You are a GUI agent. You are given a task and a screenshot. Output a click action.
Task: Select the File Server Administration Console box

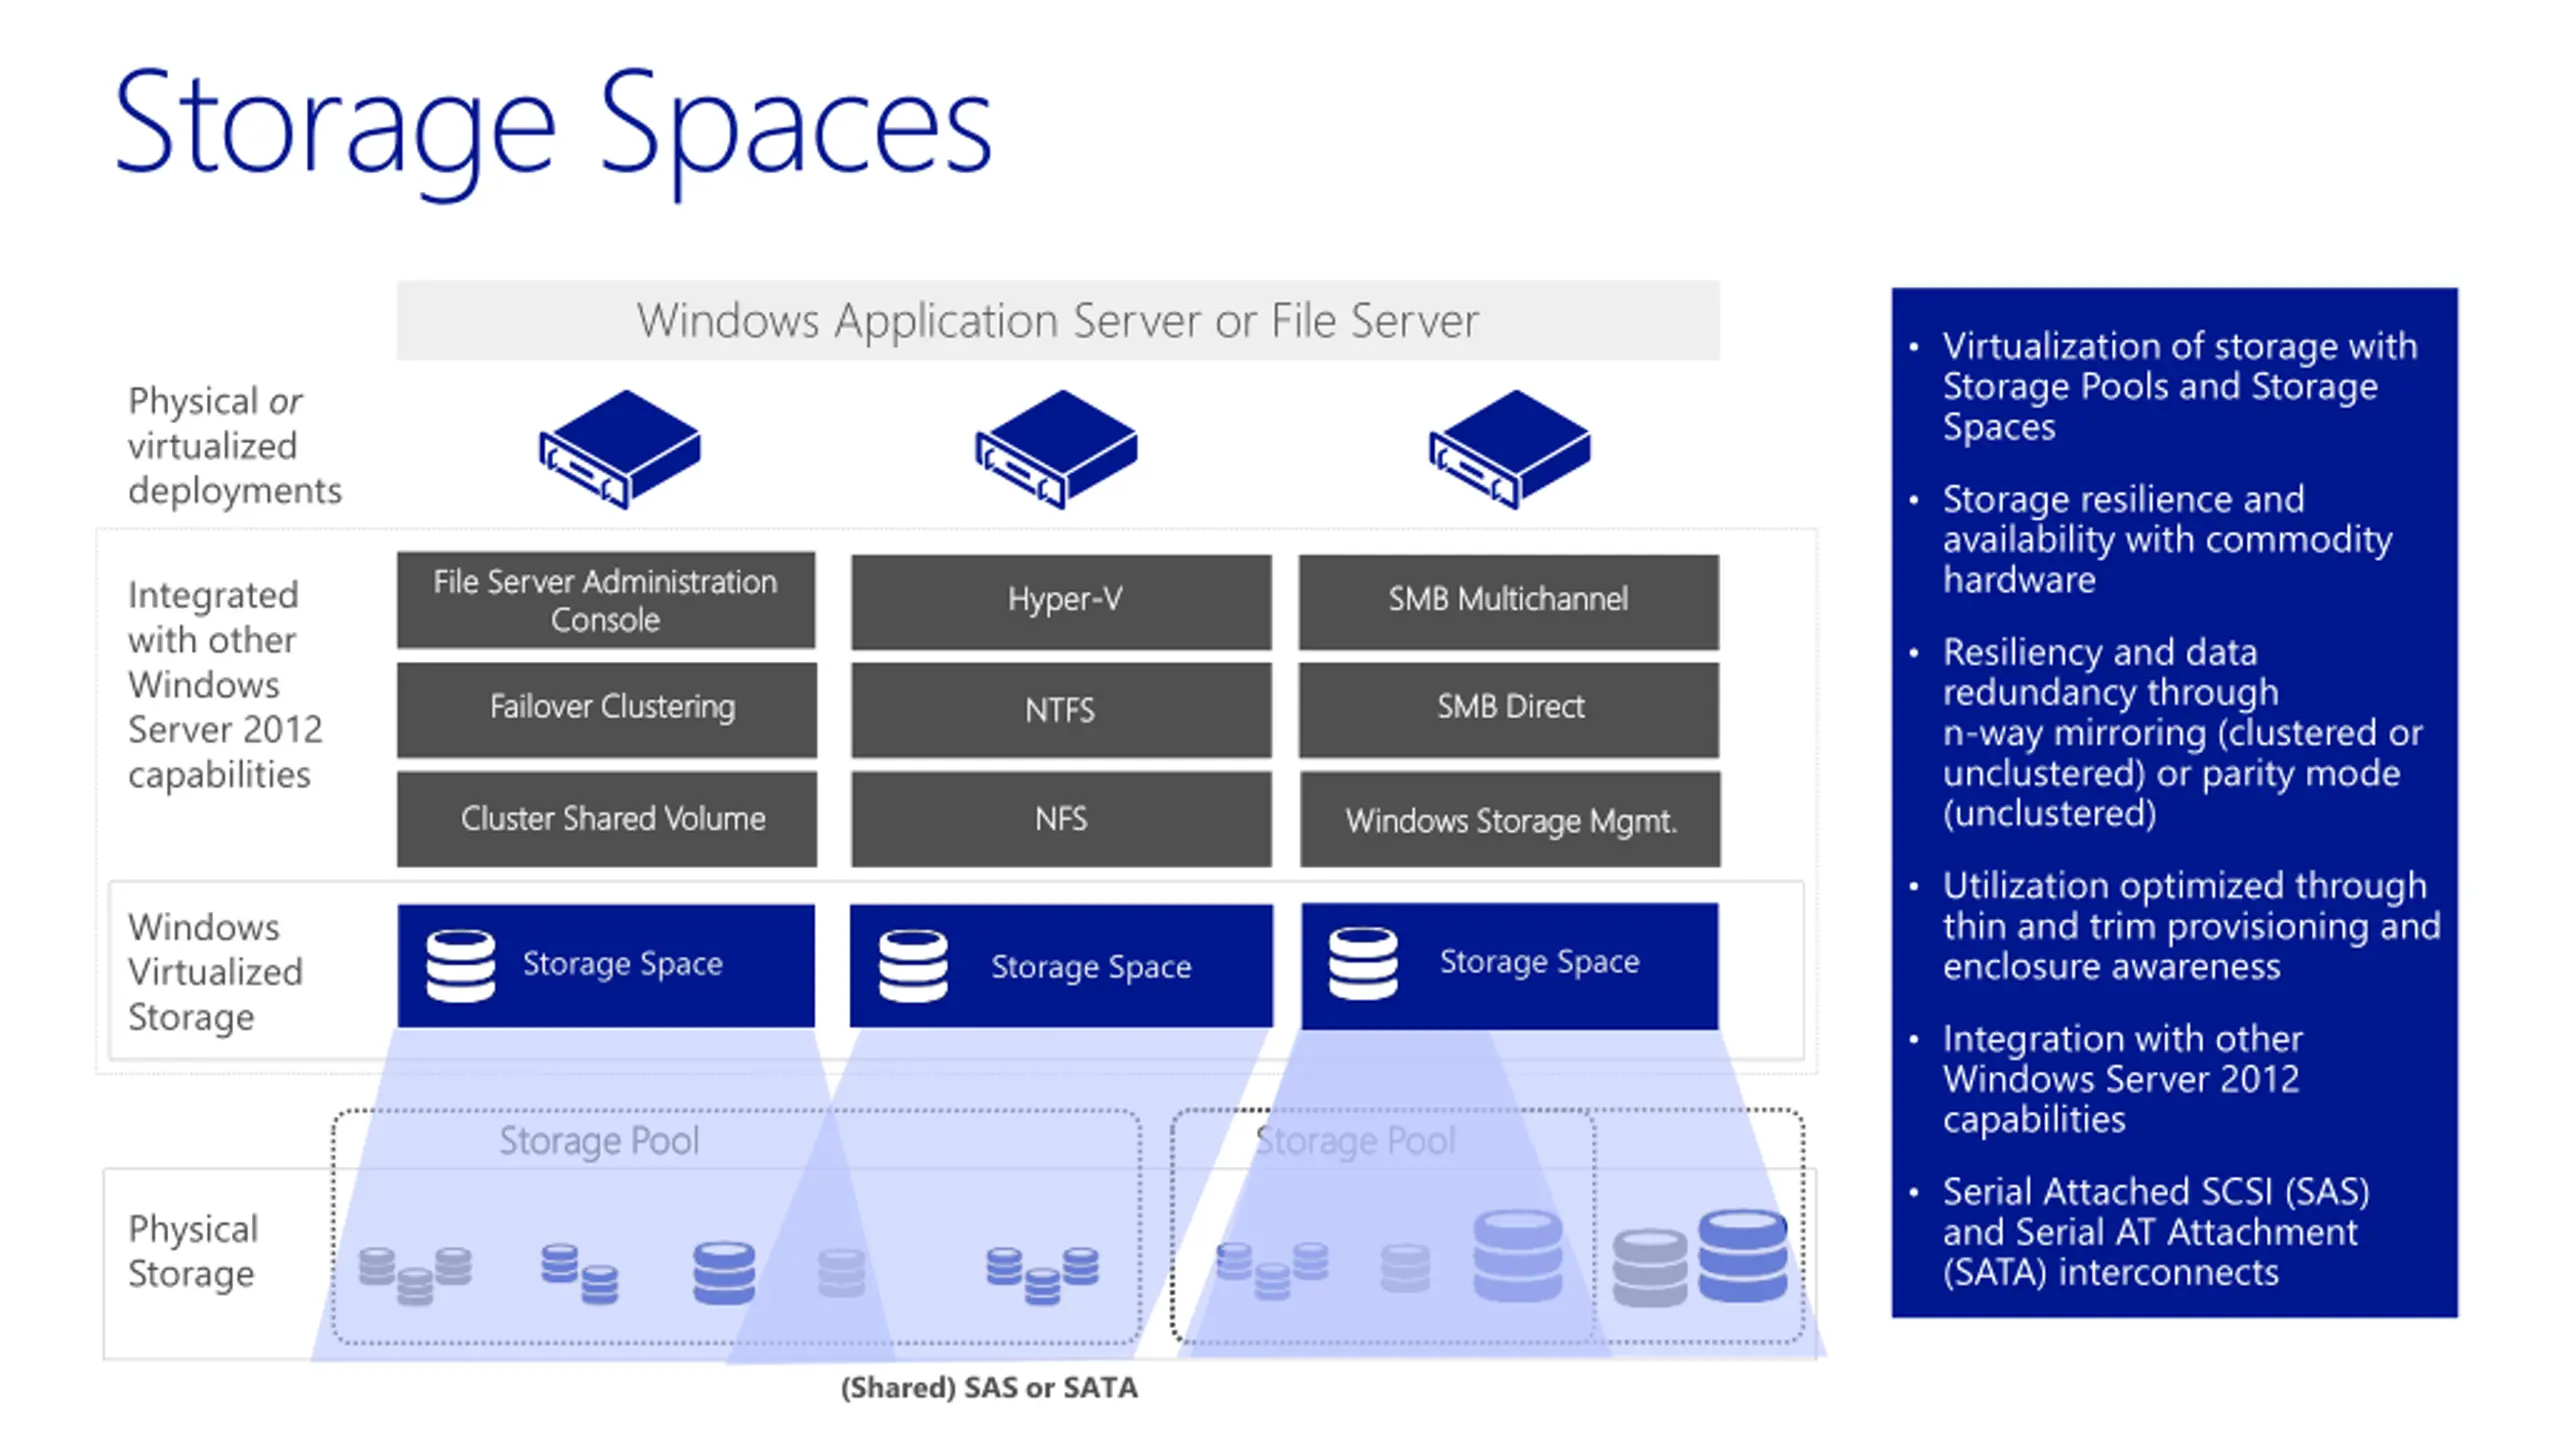click(606, 600)
